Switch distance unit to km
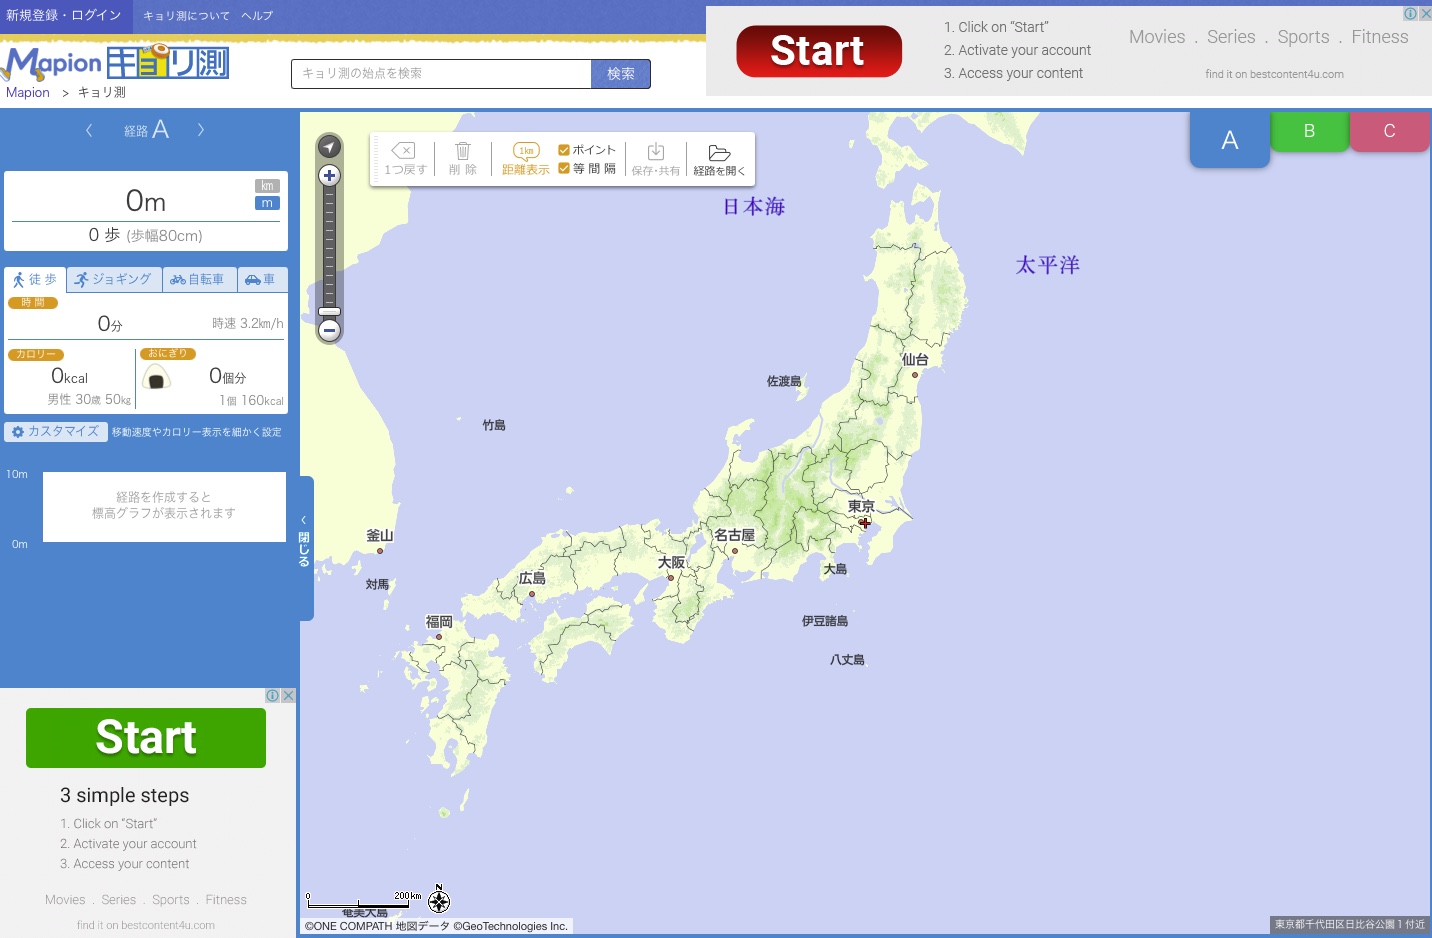Viewport: 1432px width, 938px height. coord(267,186)
